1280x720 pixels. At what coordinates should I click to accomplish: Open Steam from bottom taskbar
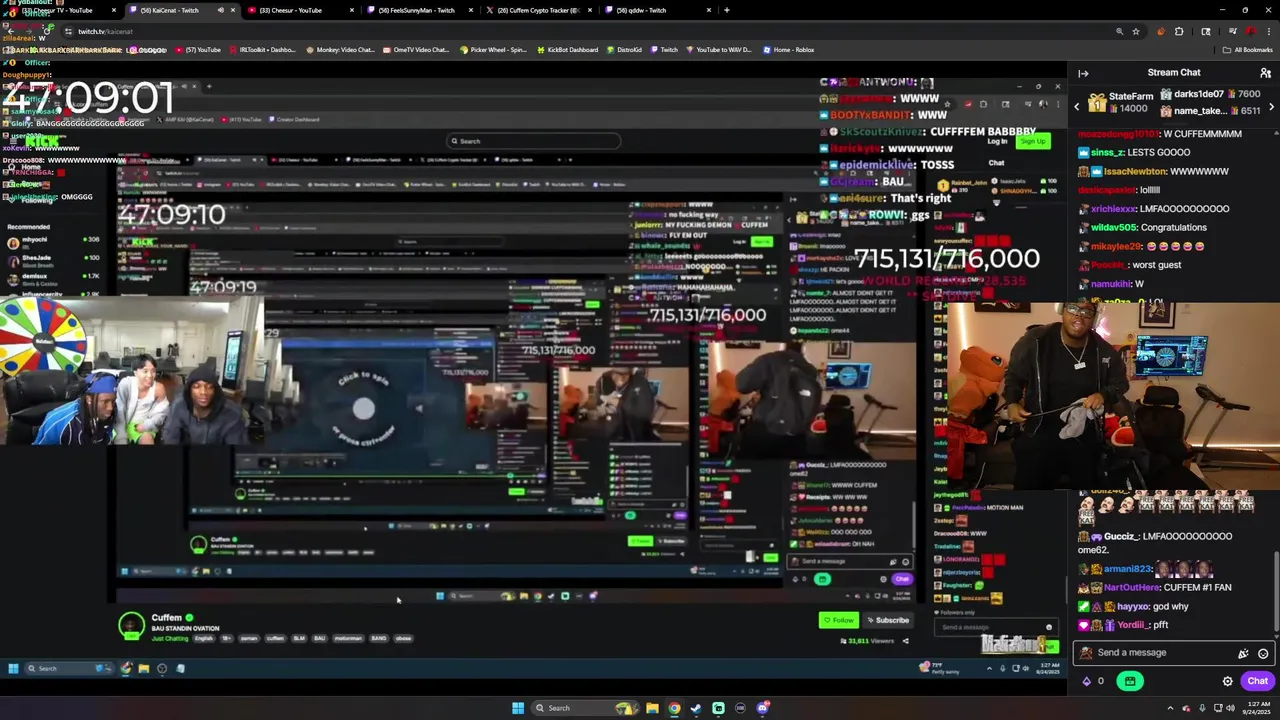coord(696,708)
